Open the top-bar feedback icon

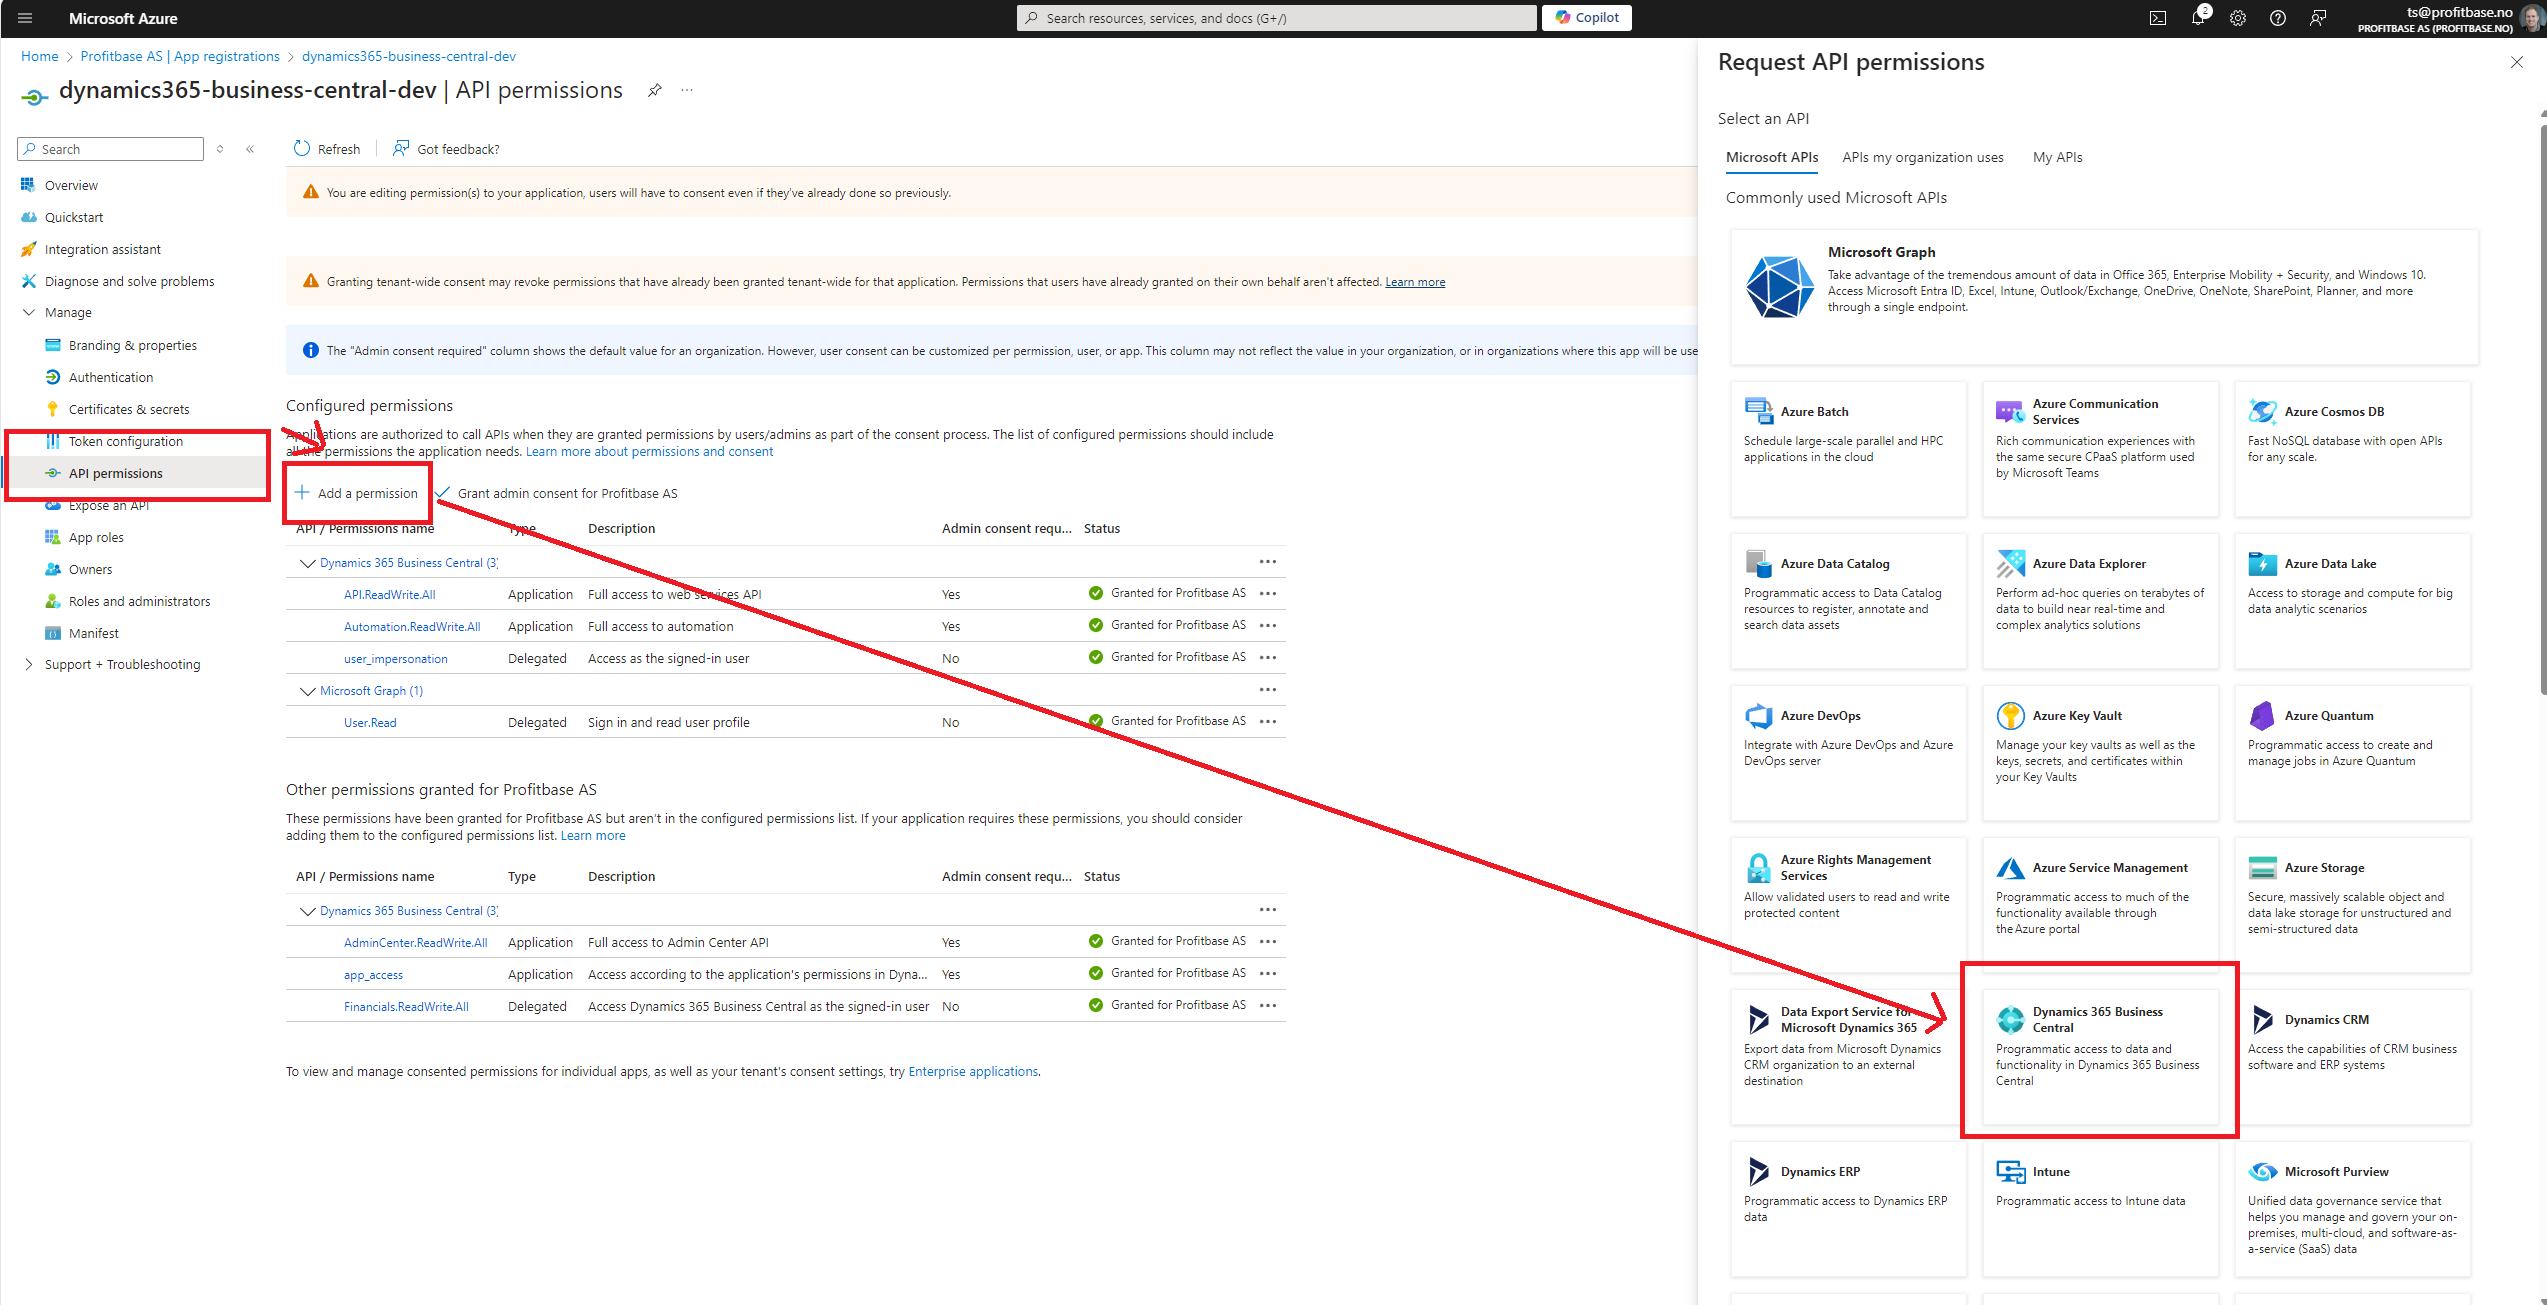[x=2318, y=18]
